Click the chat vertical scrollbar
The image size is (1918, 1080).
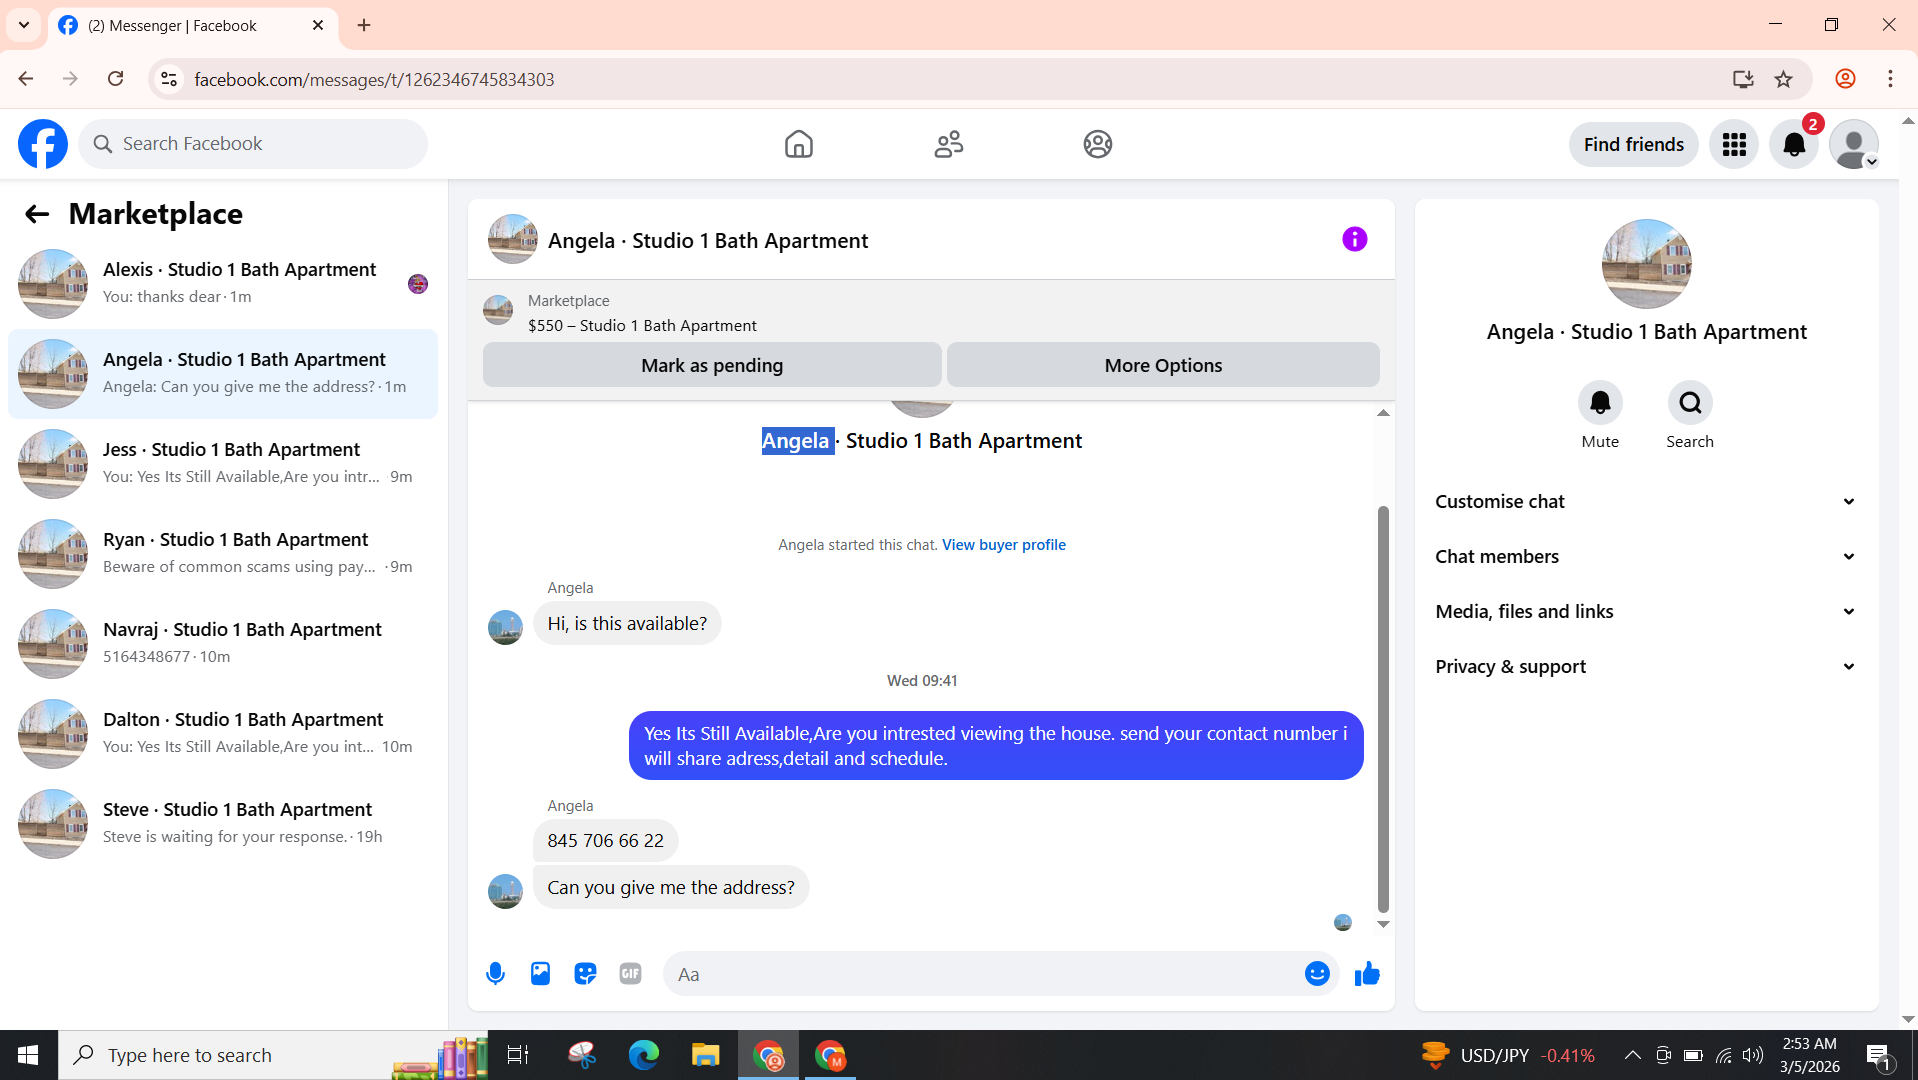click(x=1383, y=710)
